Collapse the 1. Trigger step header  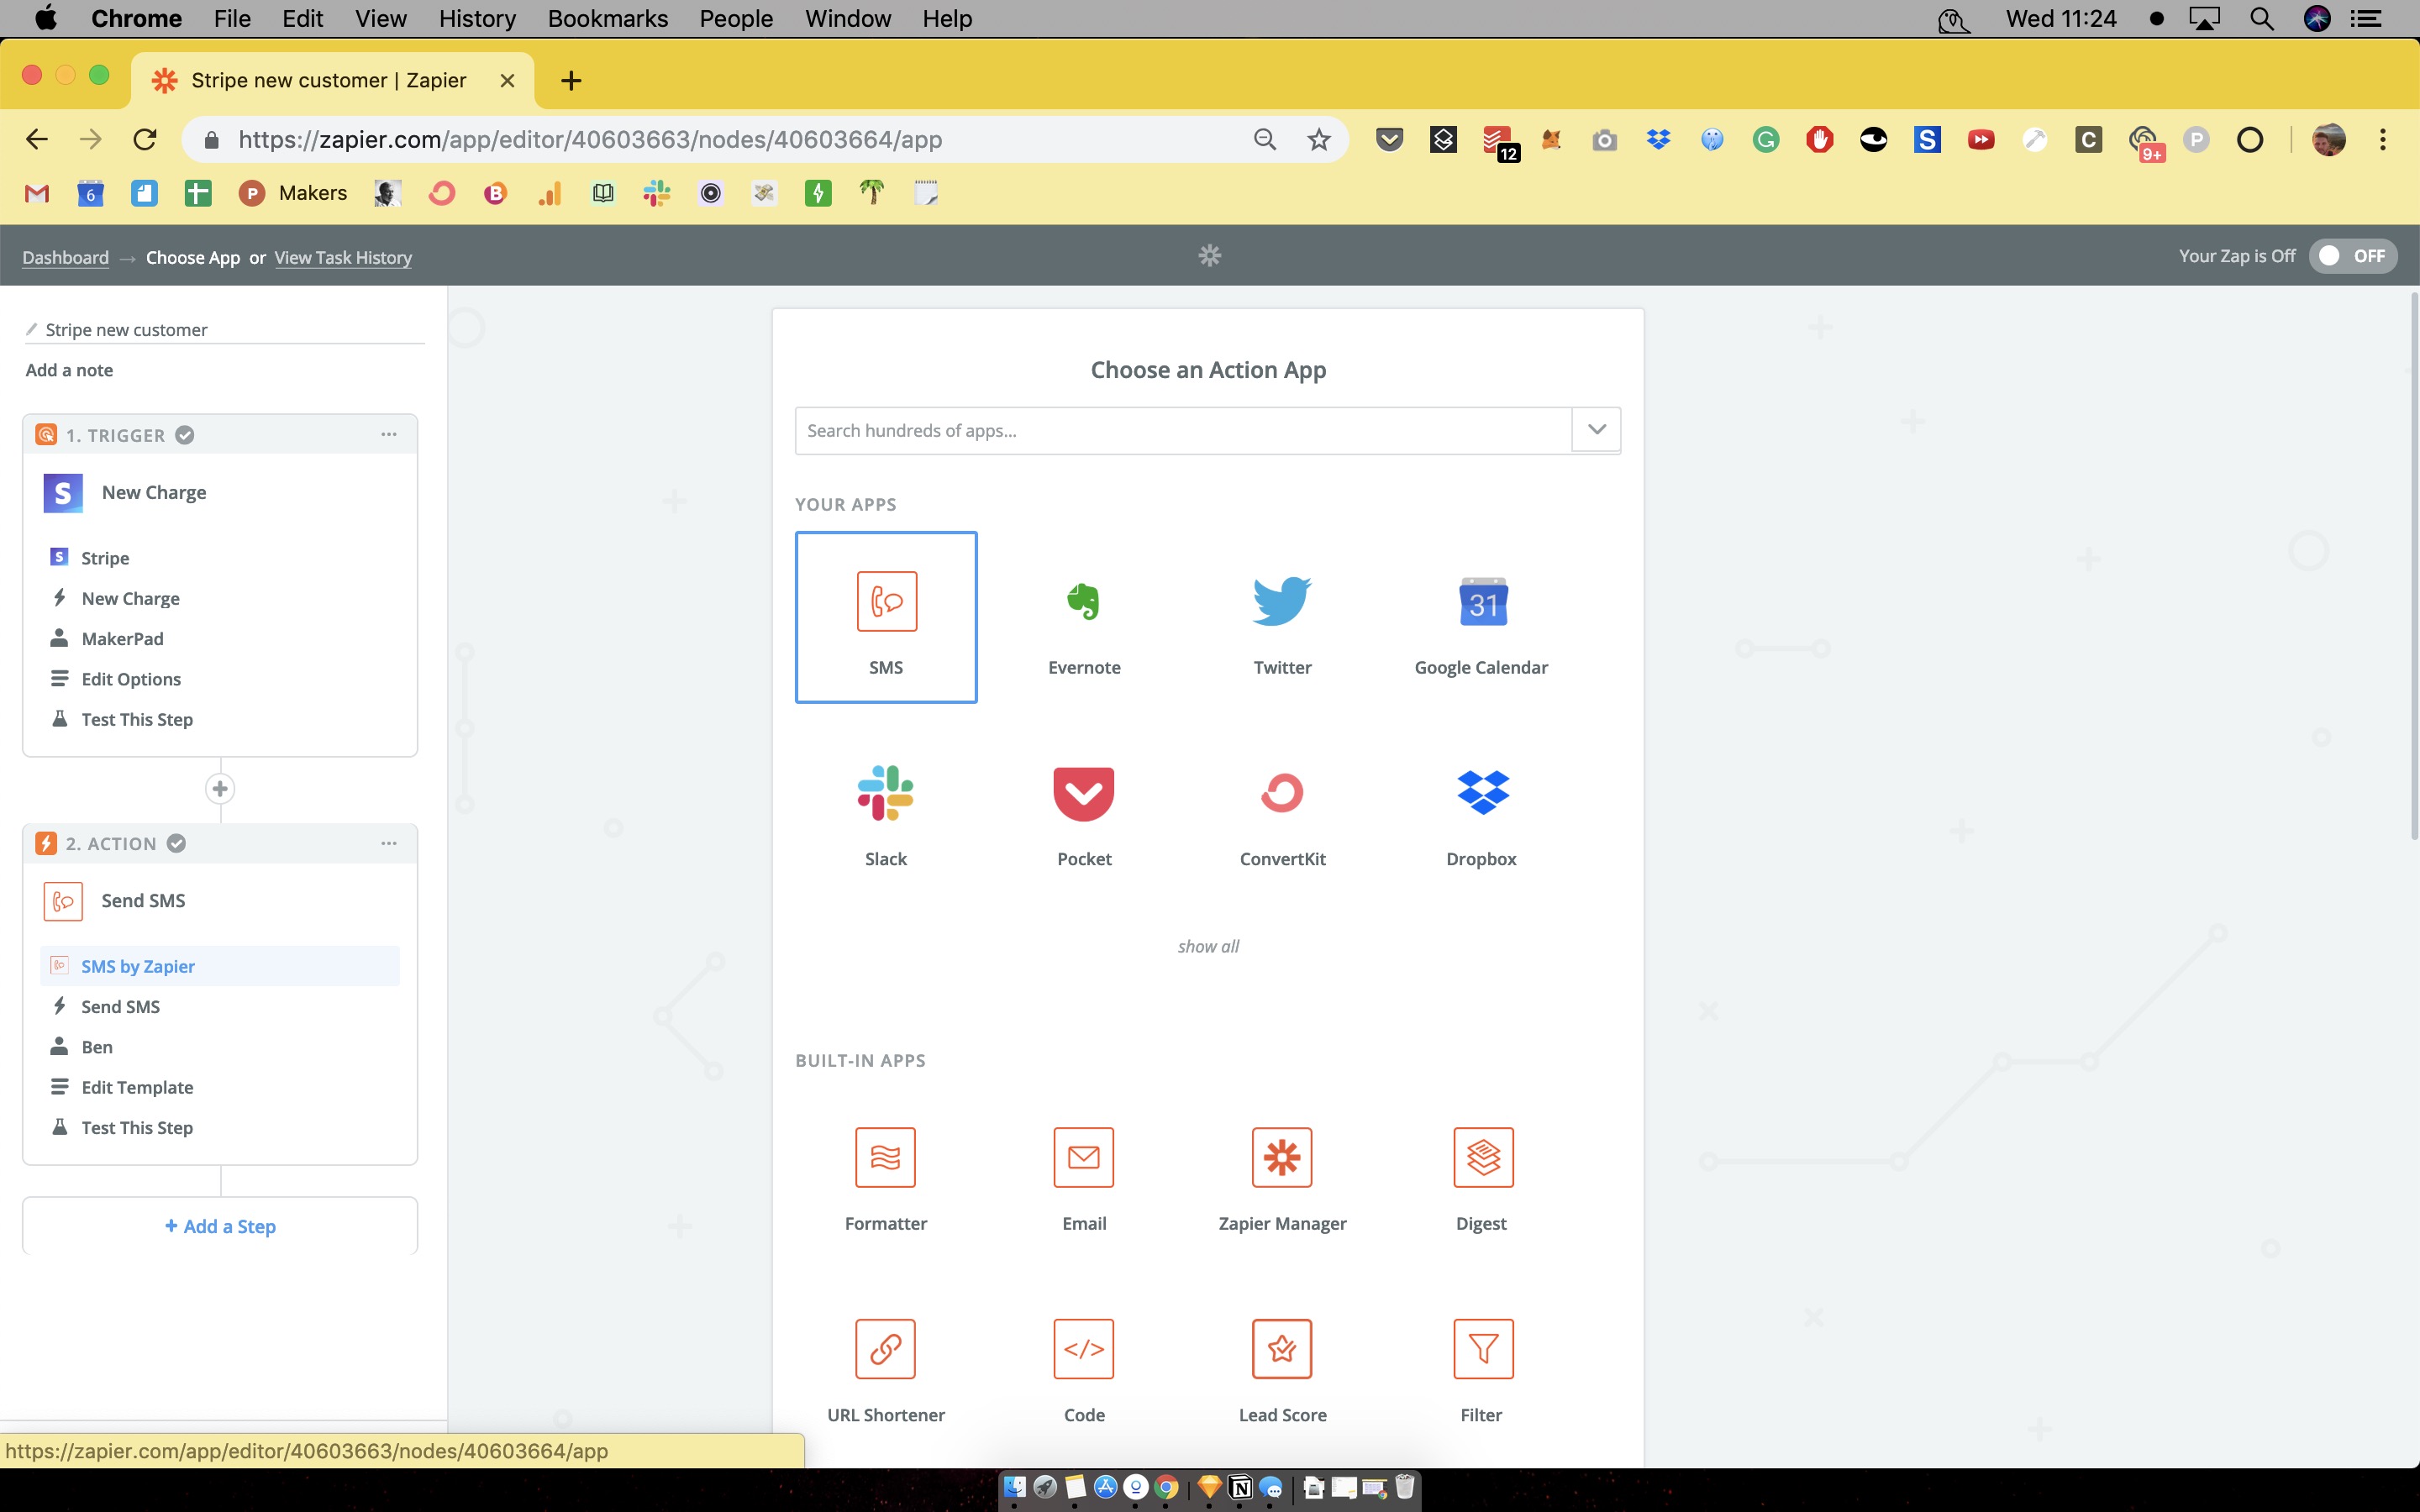click(x=220, y=435)
